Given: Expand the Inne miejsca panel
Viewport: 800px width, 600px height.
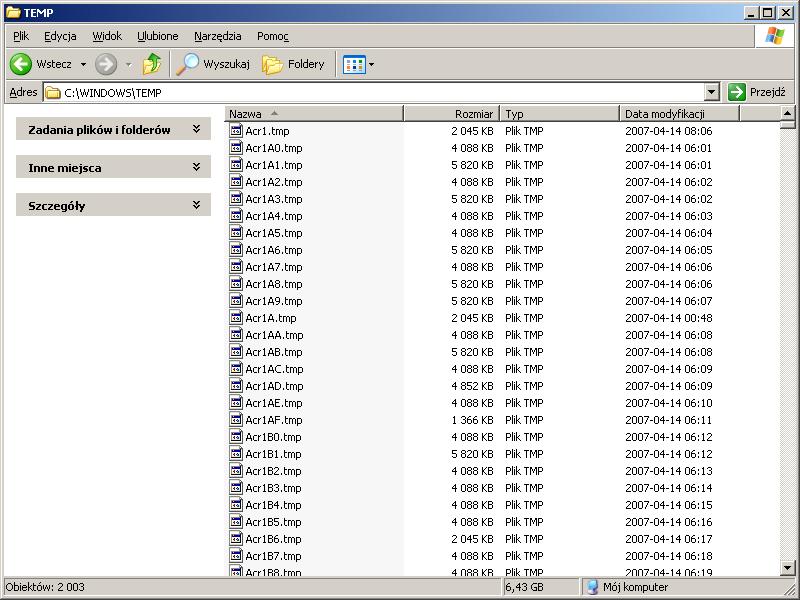Looking at the screenshot, I should click(196, 167).
